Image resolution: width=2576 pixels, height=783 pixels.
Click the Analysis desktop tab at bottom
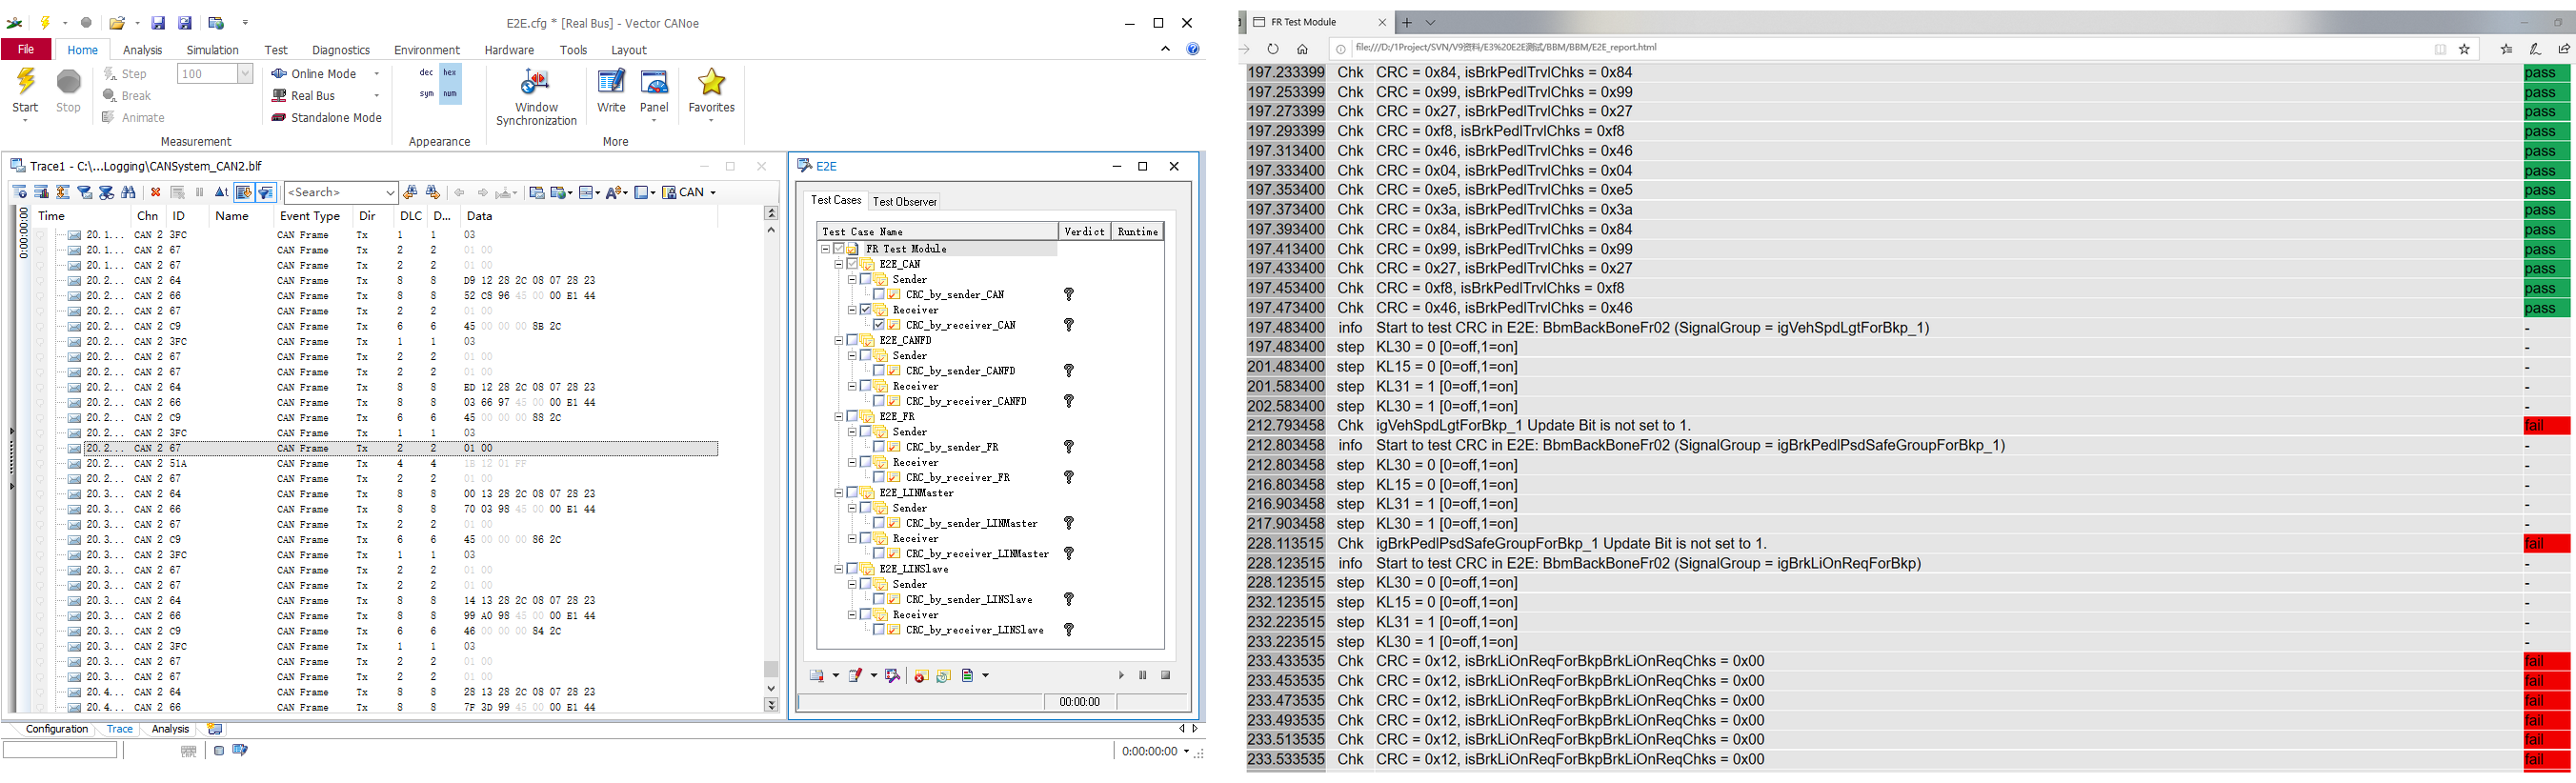tap(170, 729)
